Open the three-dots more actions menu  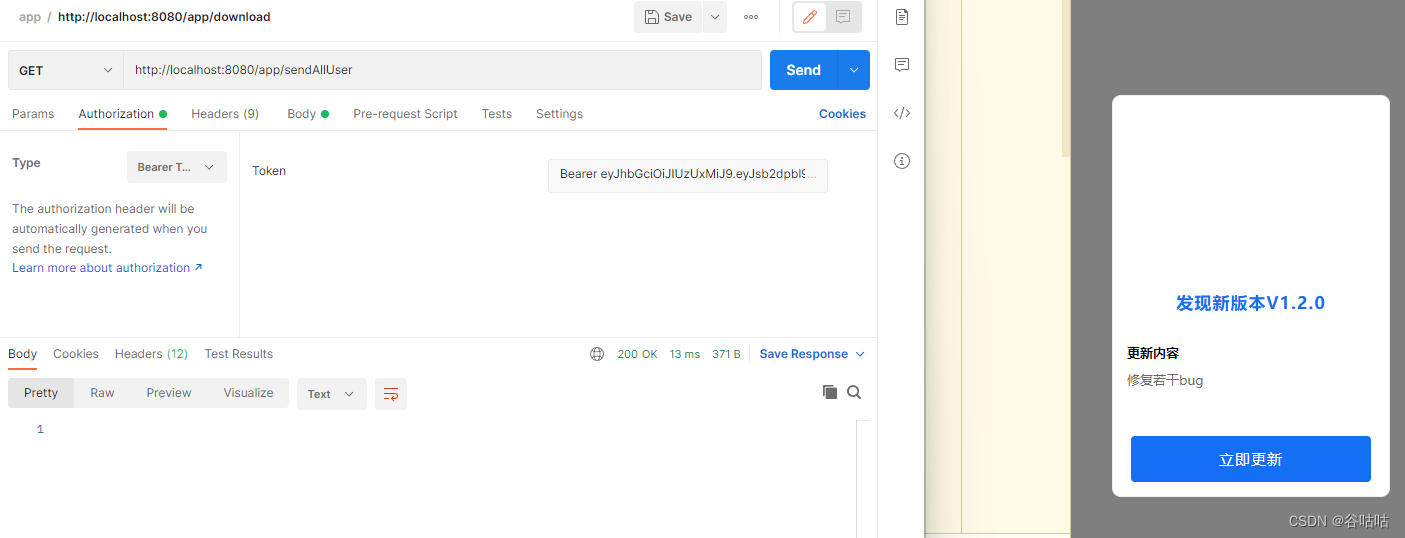click(751, 17)
